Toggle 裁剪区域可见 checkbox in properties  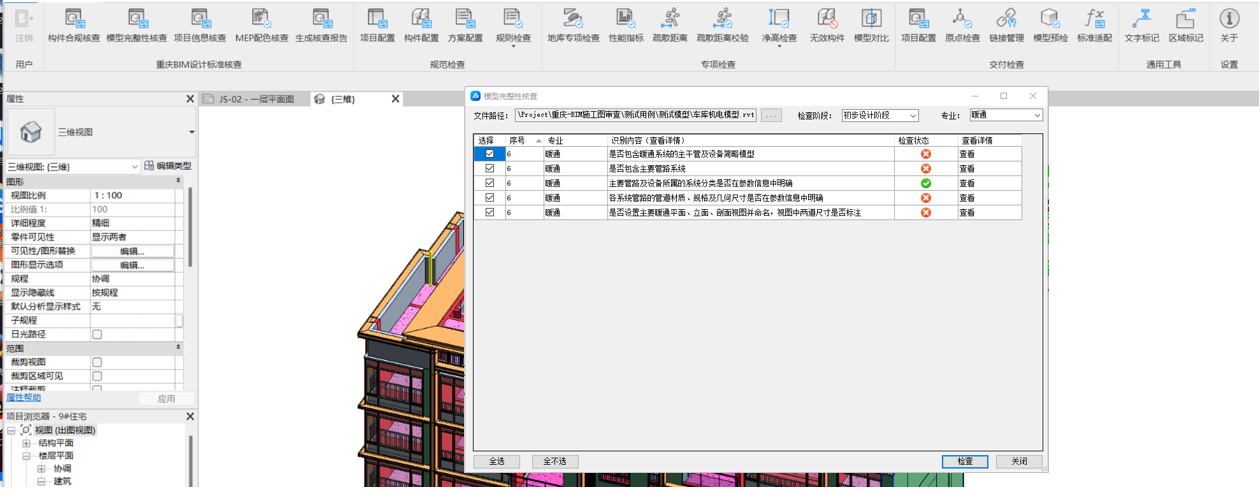tap(97, 377)
